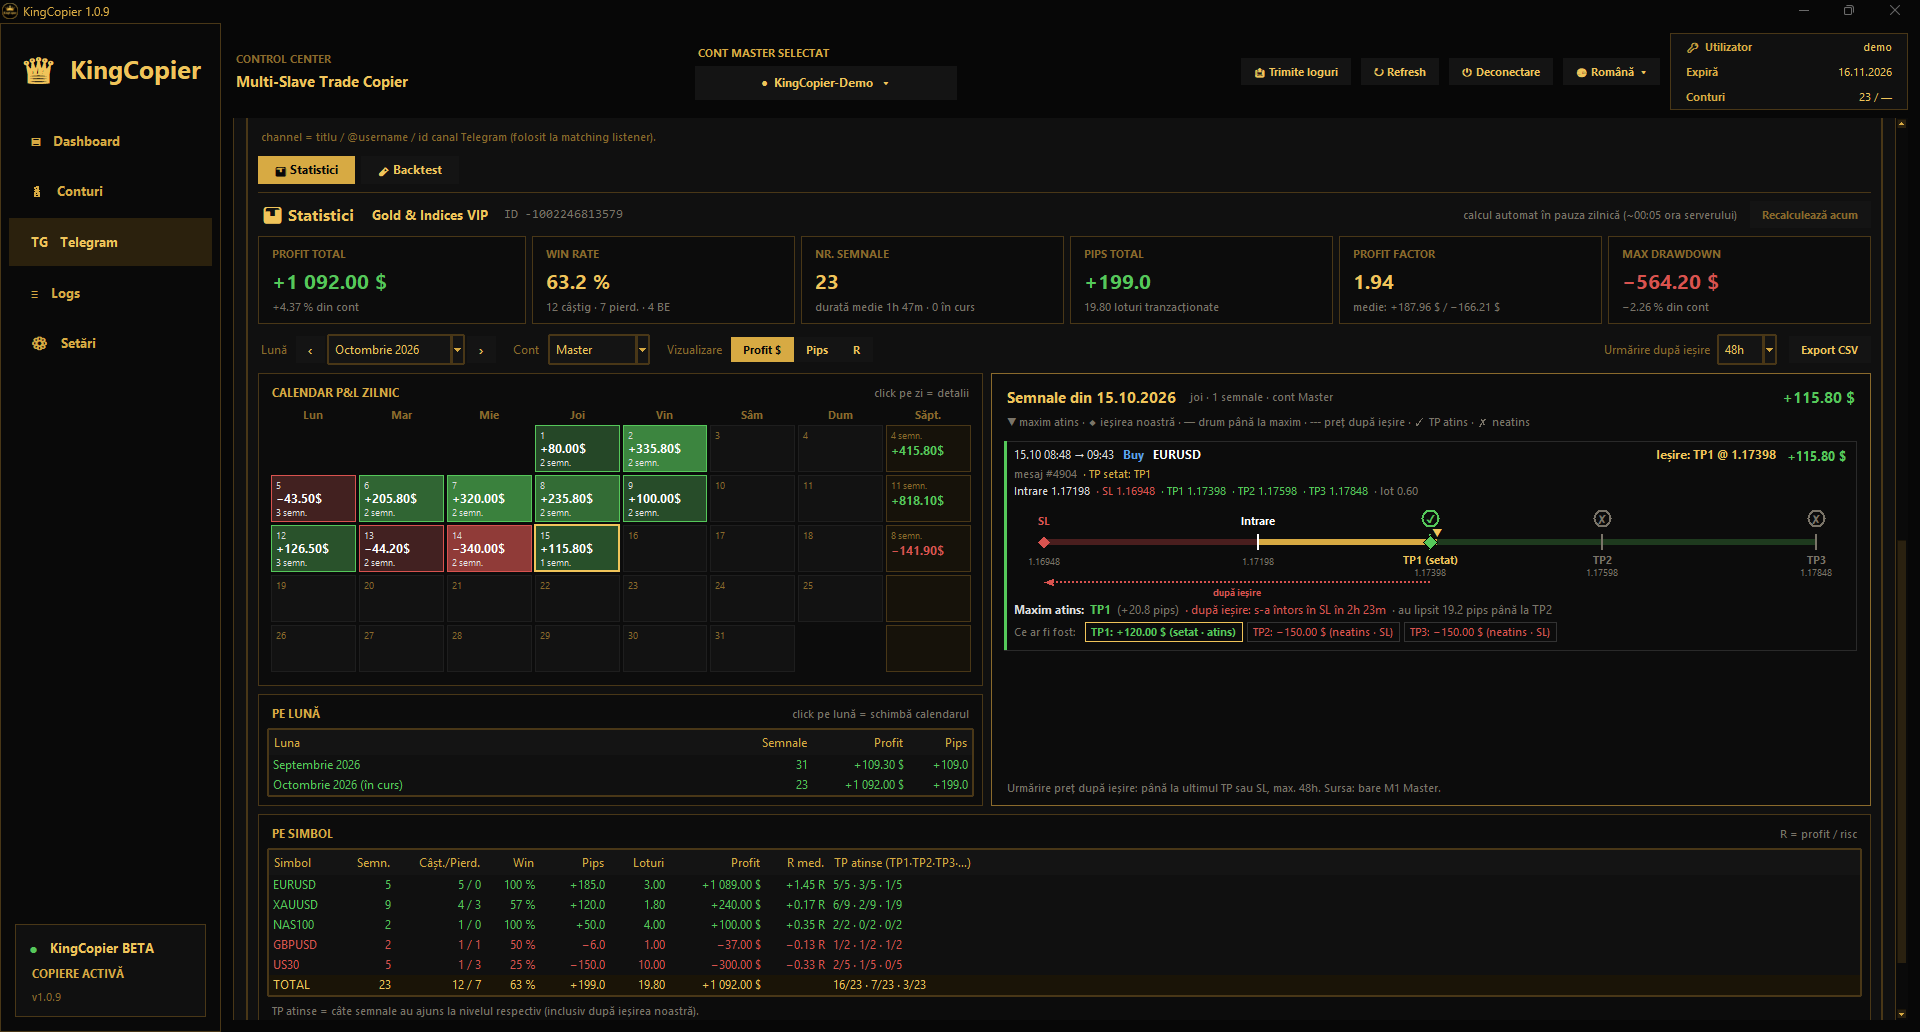Open the Telegram sidebar section

tap(110, 242)
